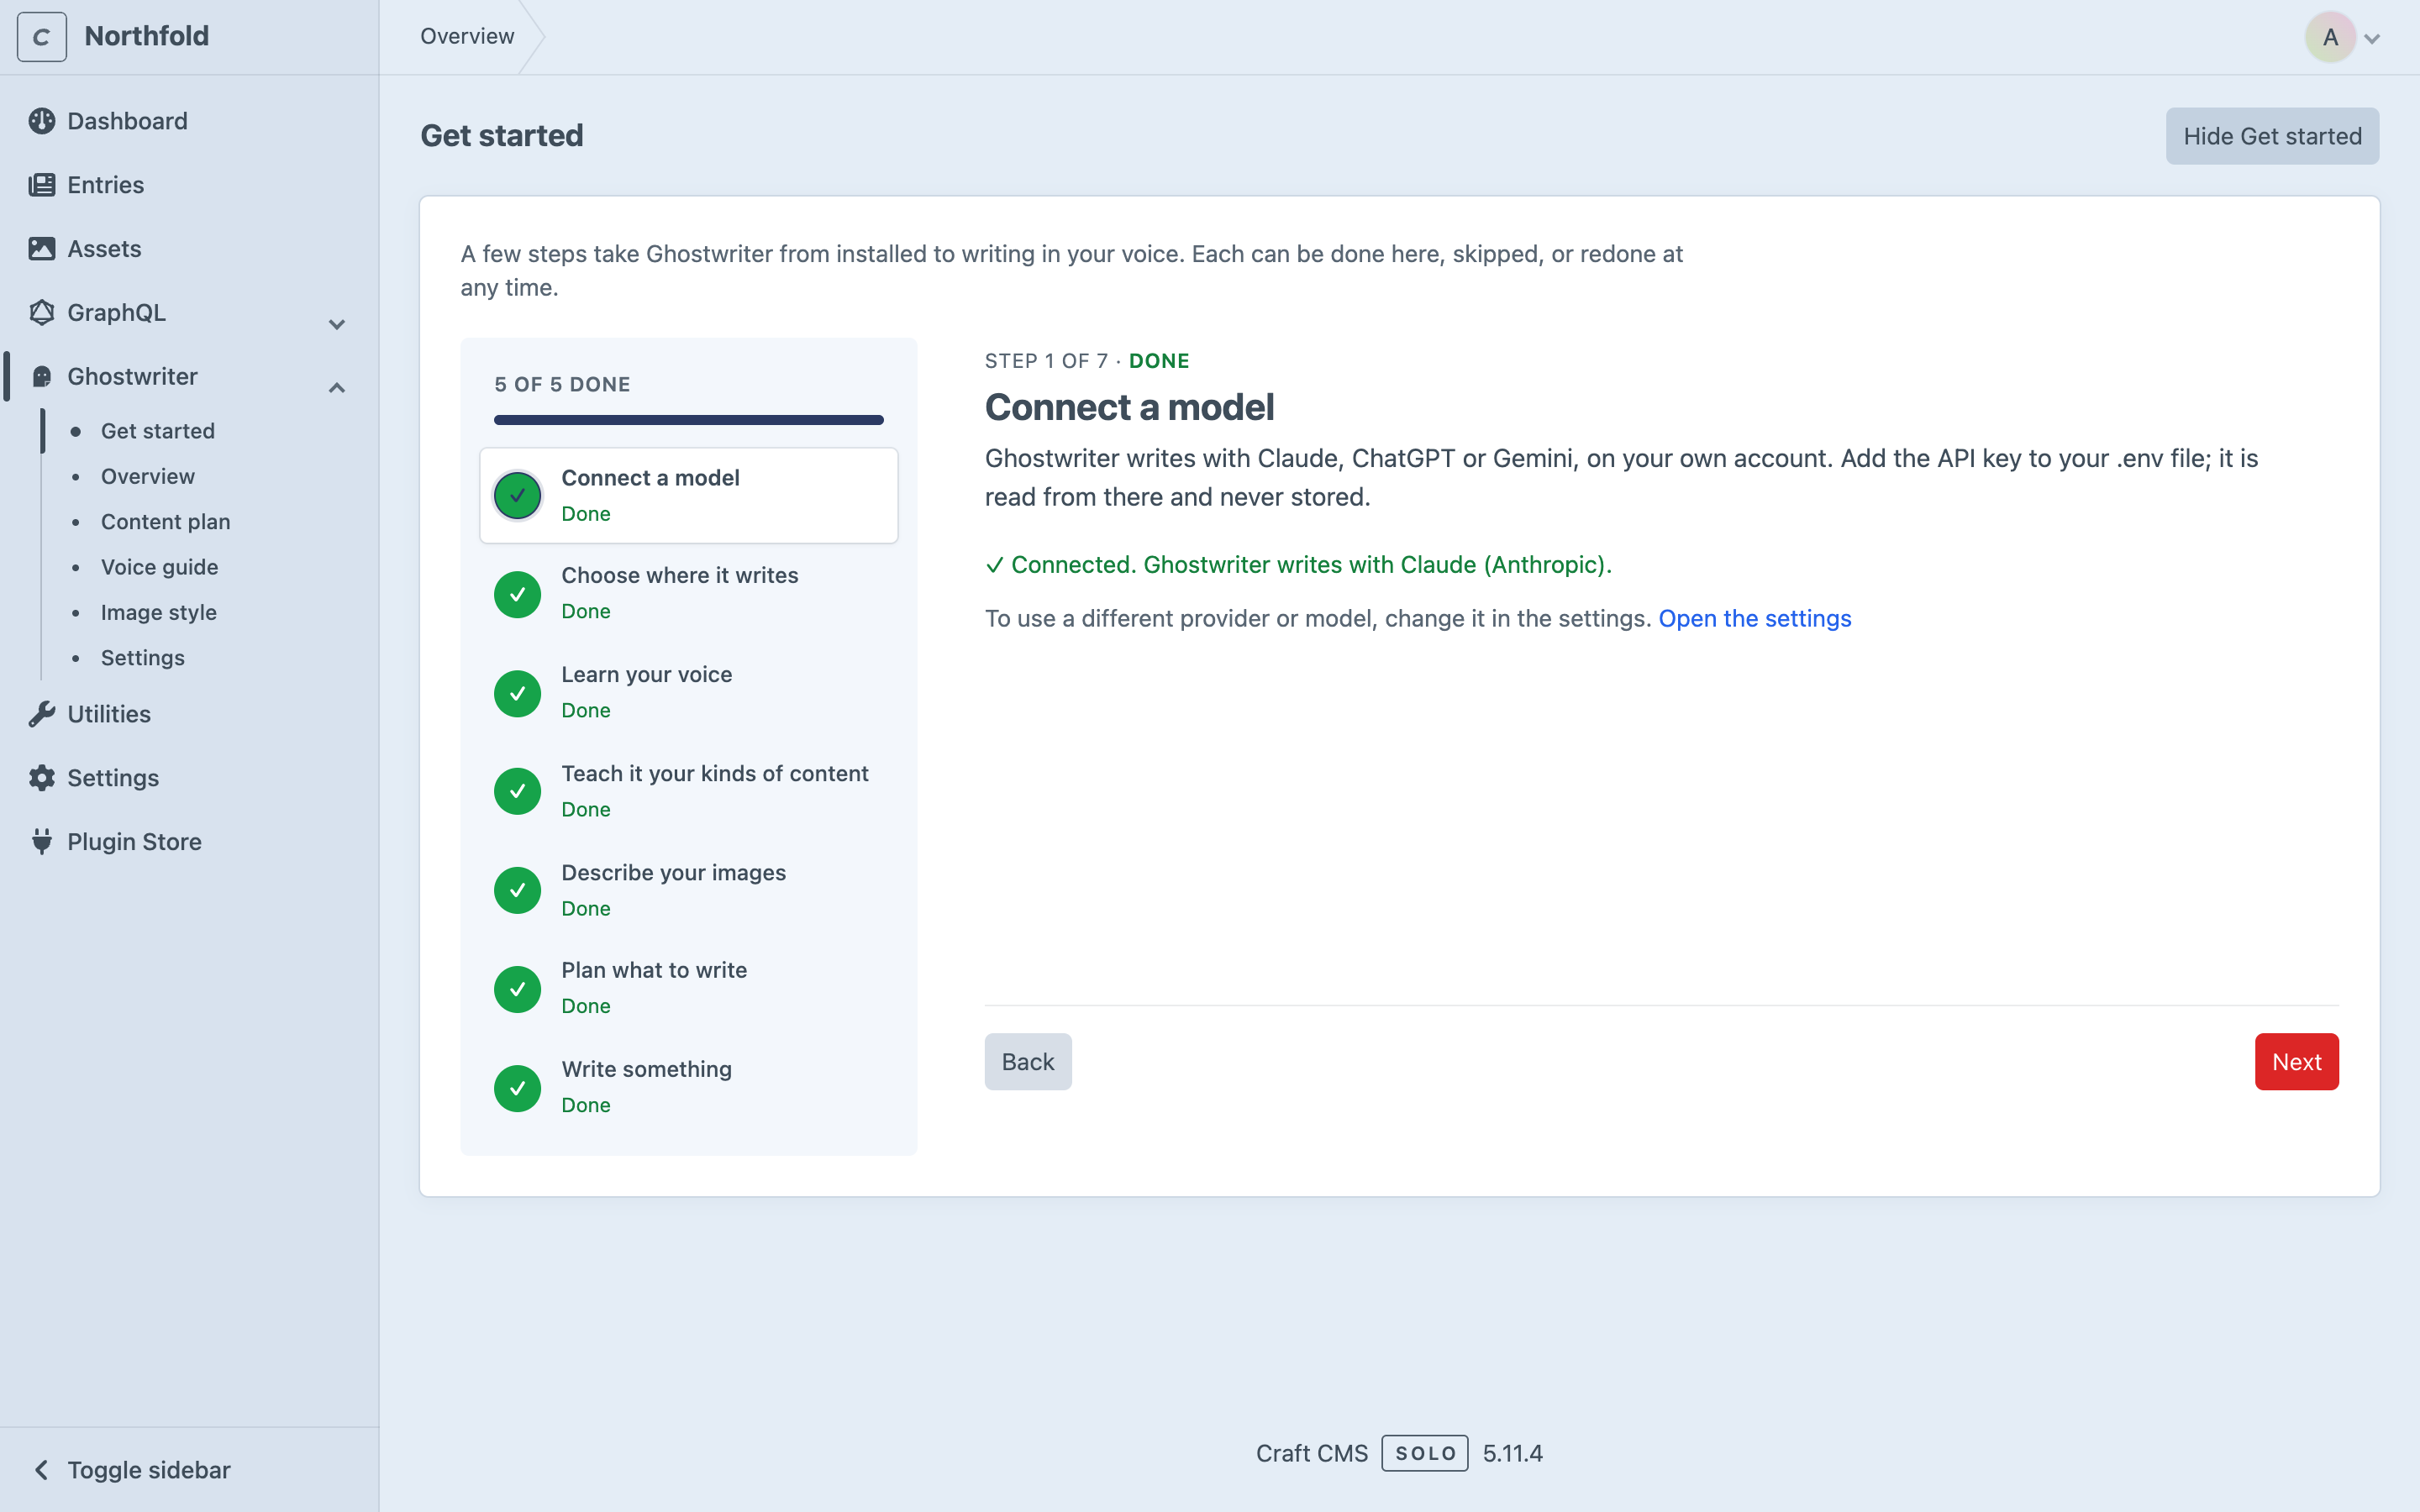This screenshot has width=2420, height=1512.
Task: Click the Next button
Action: (x=2296, y=1062)
